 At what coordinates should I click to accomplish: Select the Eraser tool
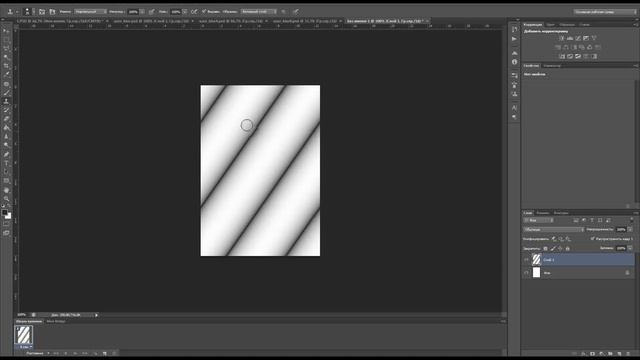pos(6,119)
